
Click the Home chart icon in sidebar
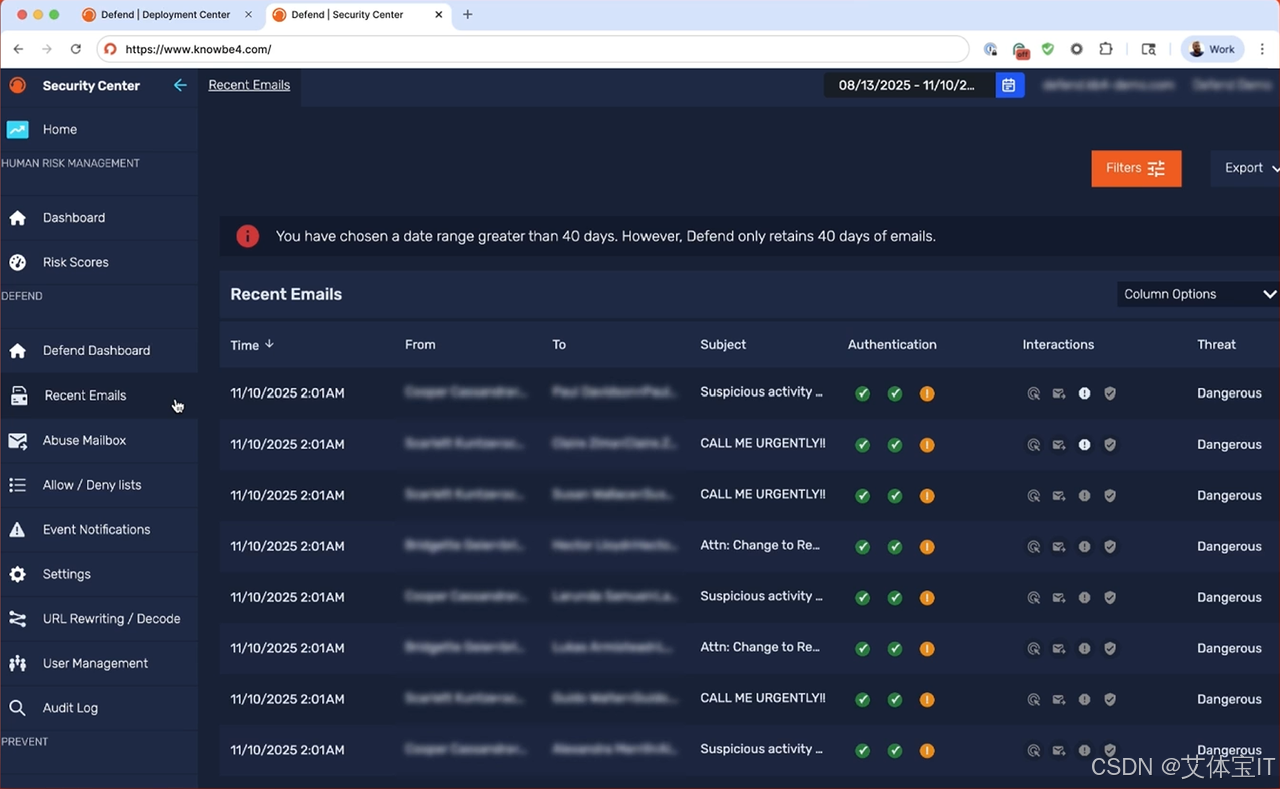point(17,129)
